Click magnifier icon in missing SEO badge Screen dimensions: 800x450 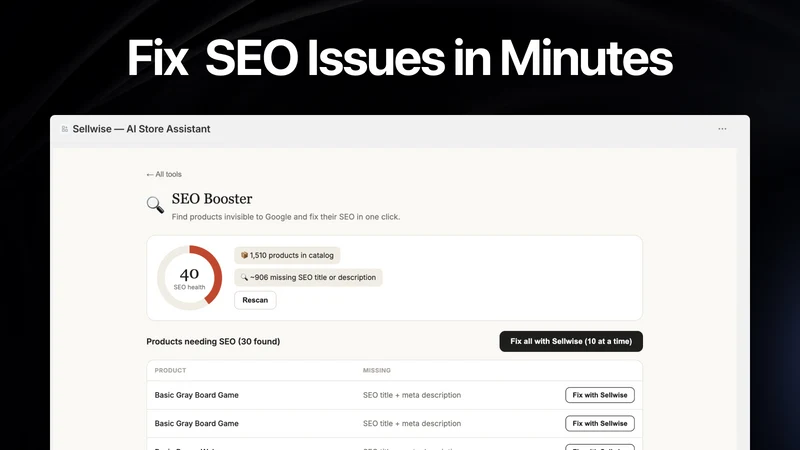pyautogui.click(x=244, y=278)
